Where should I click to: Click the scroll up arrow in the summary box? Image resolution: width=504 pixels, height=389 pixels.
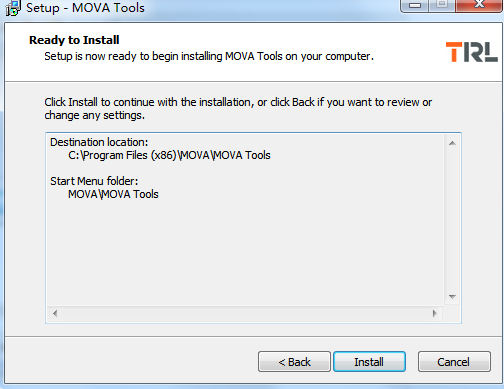click(452, 143)
